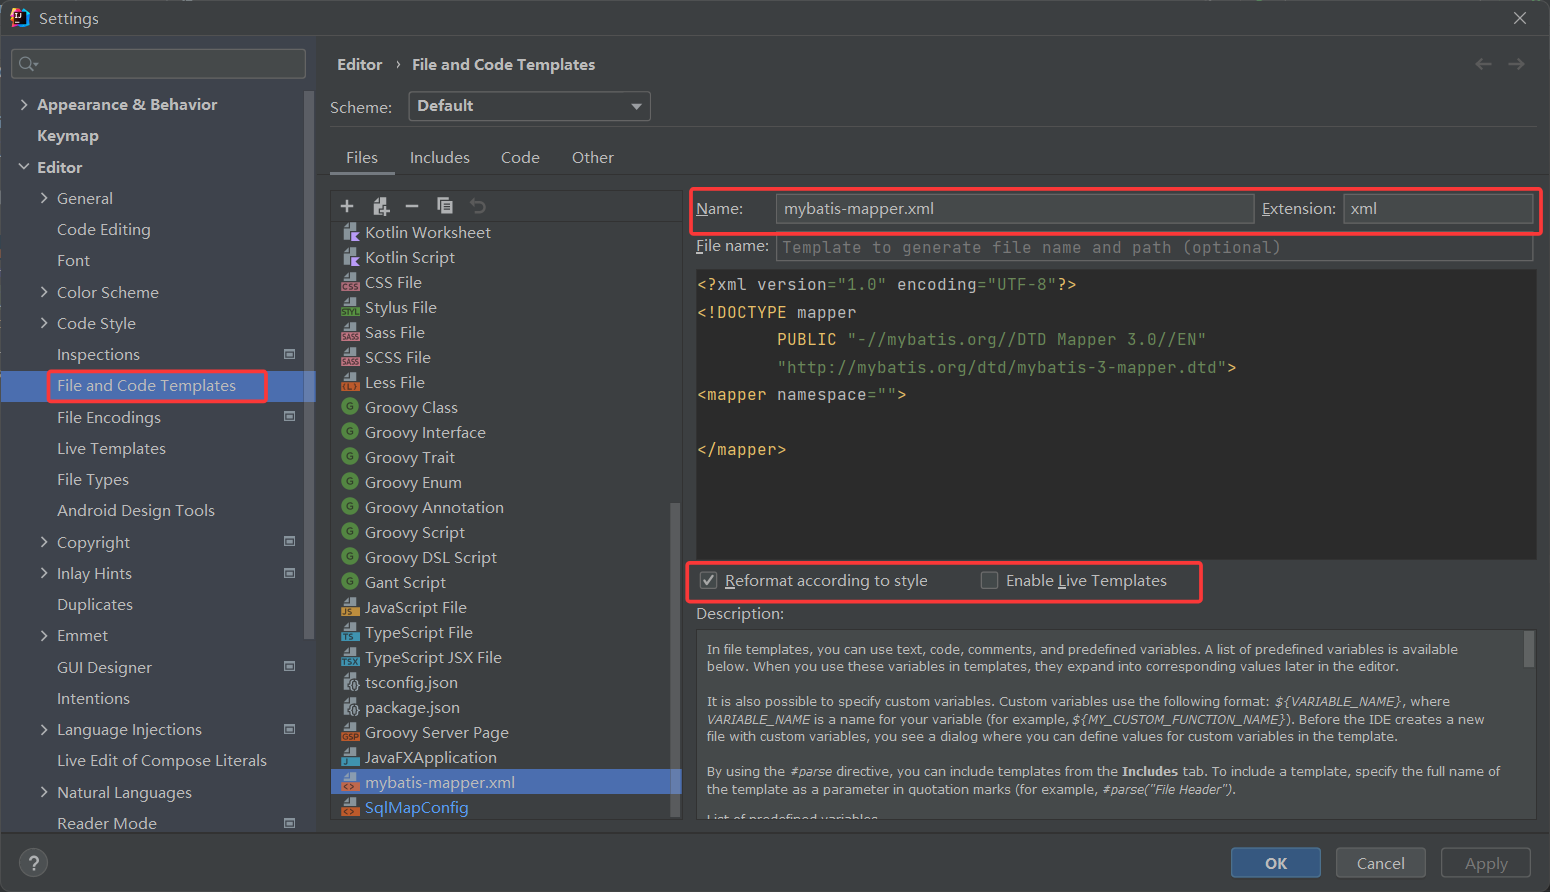Expand the Language Injections node
Screen dimensions: 1550x892
(44, 729)
